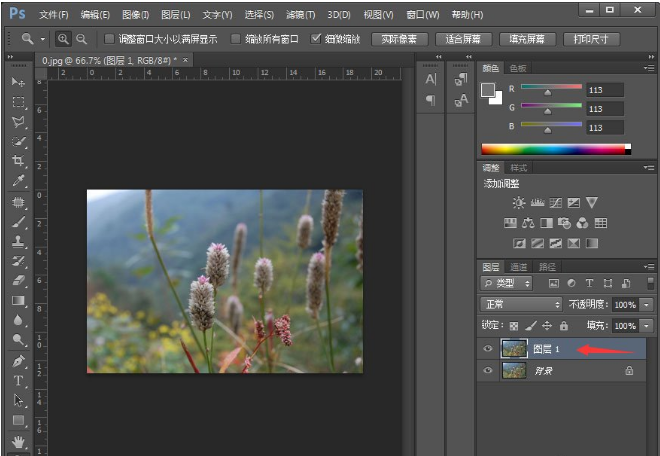660x456 pixels.
Task: Activate the Horizontal Type tool
Action: 18,380
